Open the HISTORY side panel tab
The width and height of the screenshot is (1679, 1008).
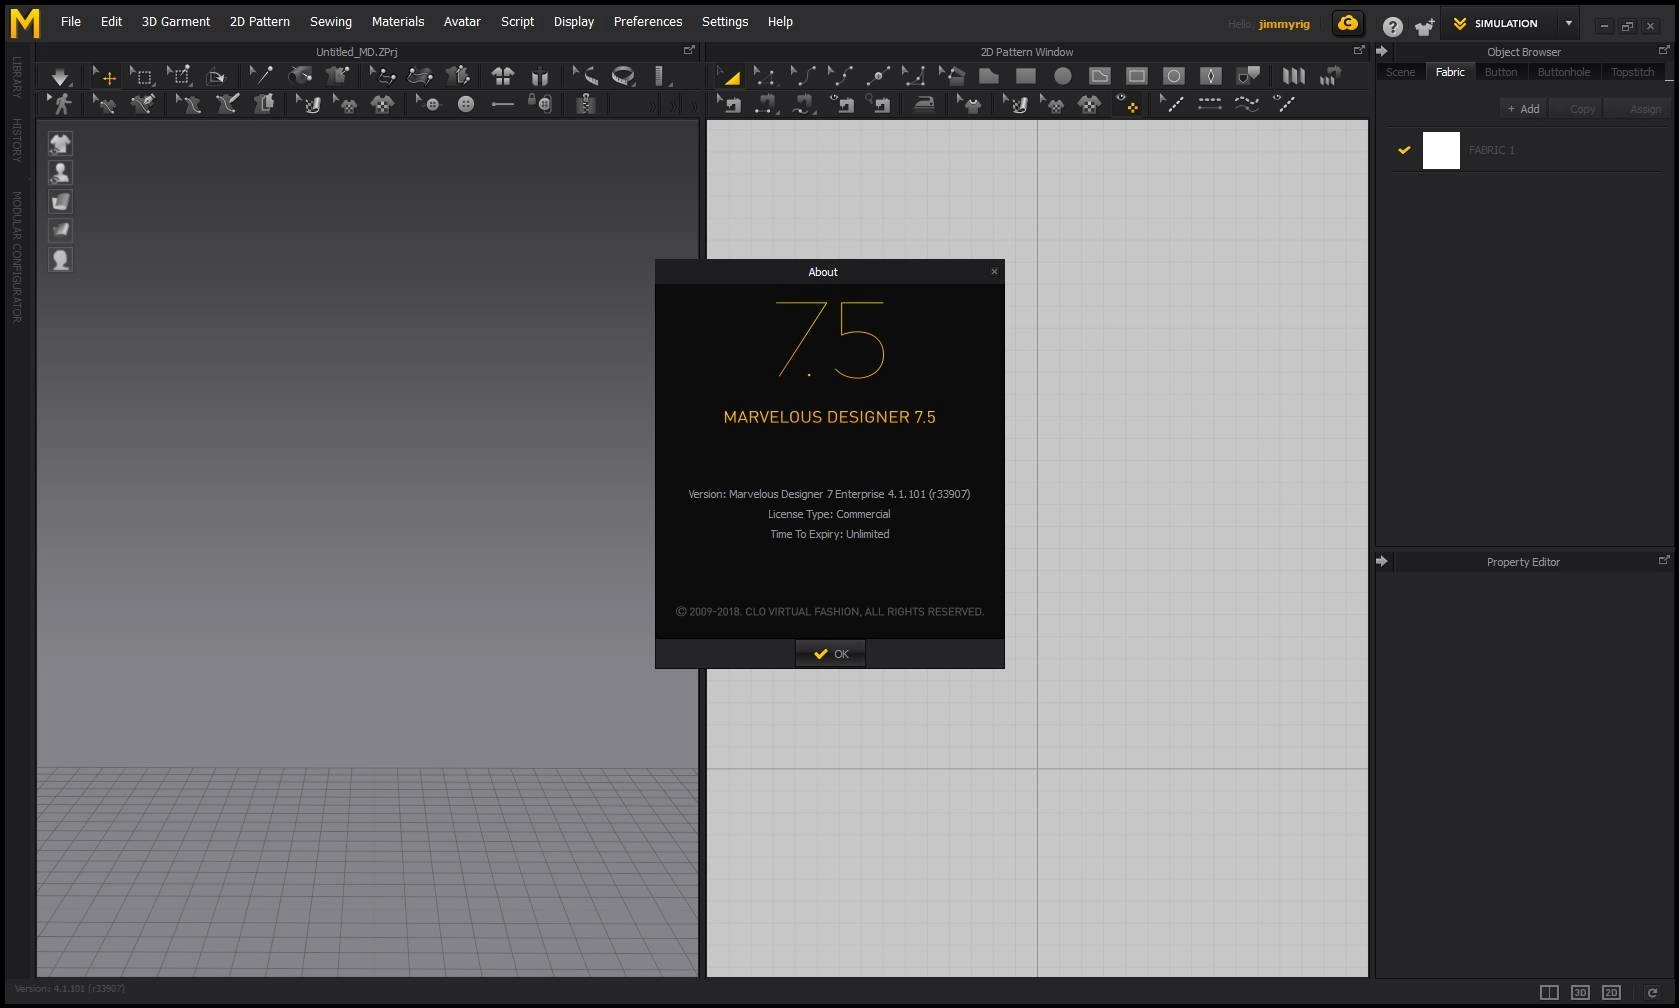point(17,140)
